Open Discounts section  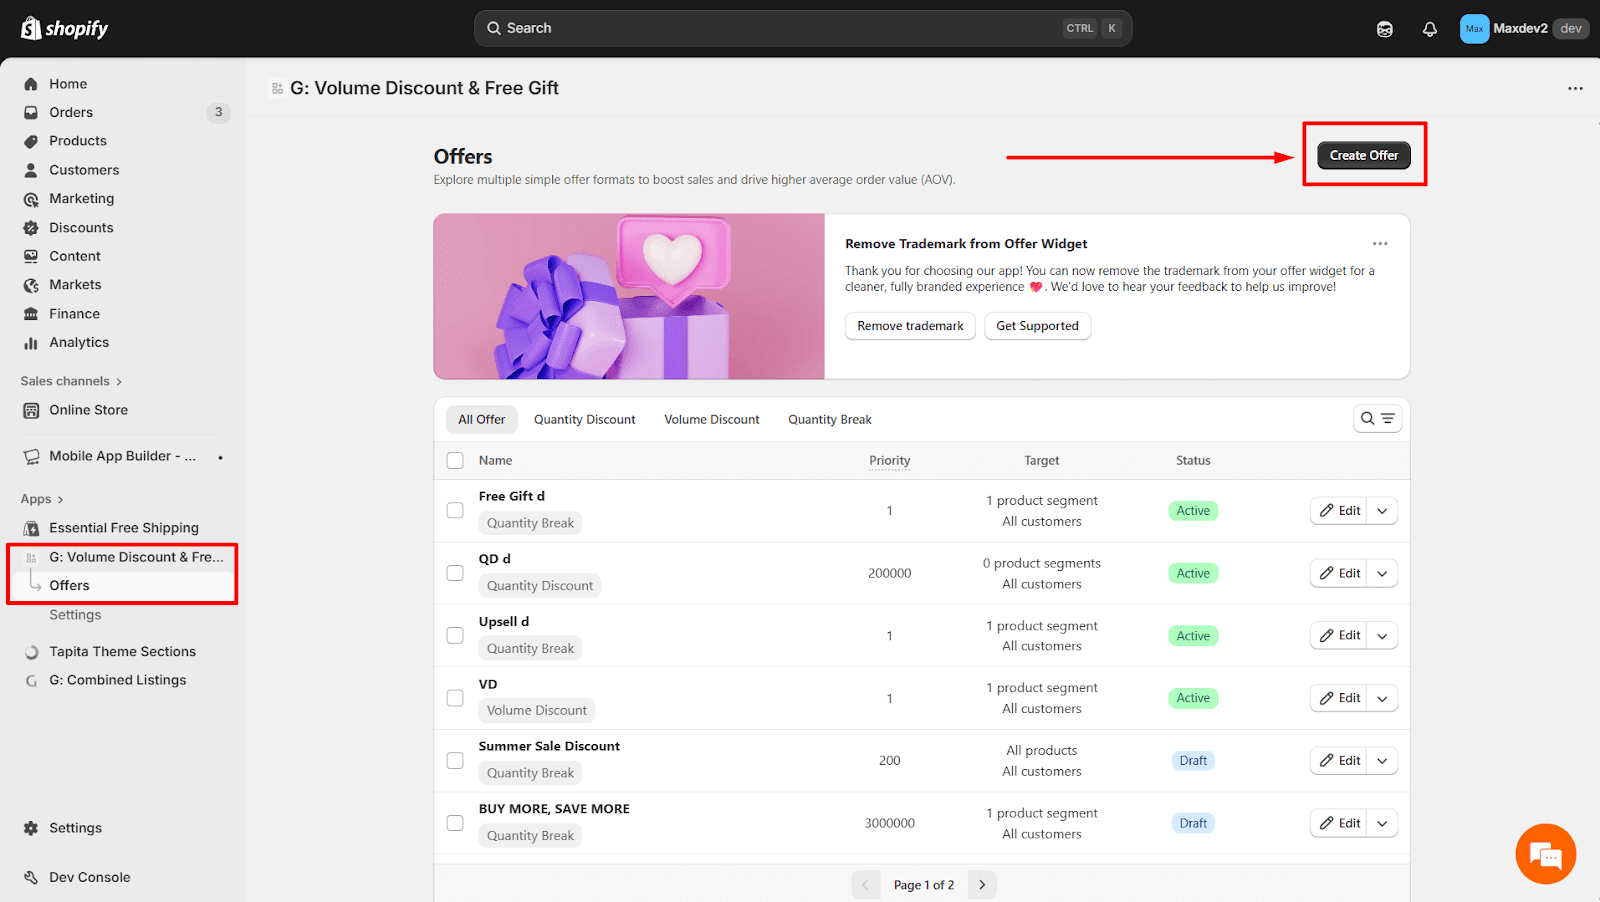point(81,228)
